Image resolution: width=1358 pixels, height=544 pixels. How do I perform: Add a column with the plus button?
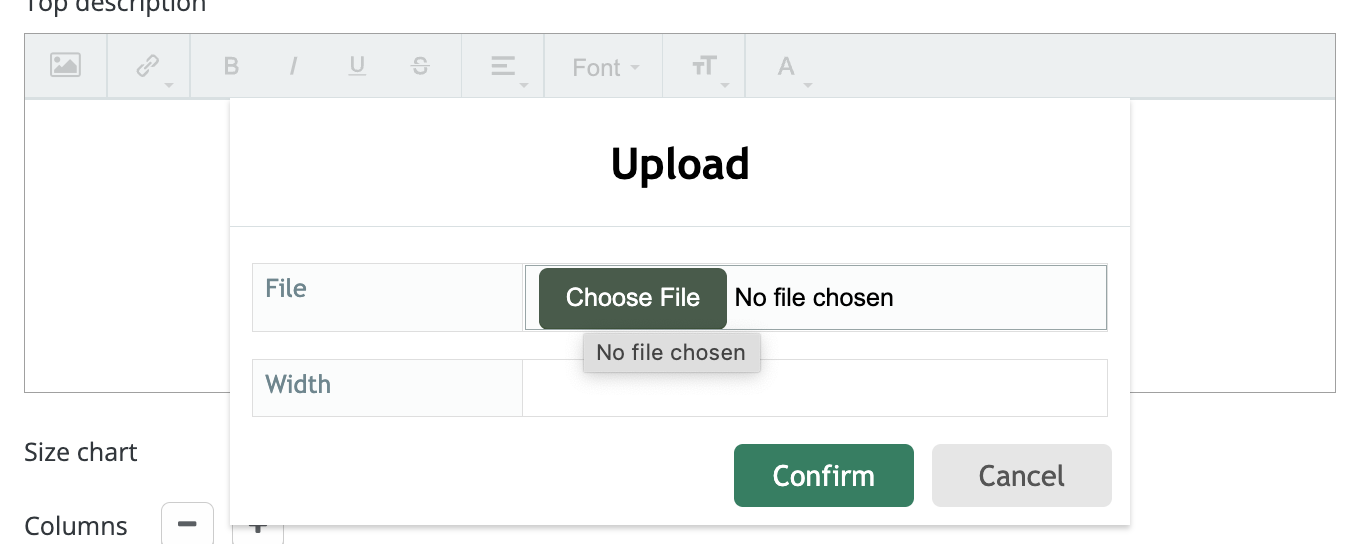[258, 528]
